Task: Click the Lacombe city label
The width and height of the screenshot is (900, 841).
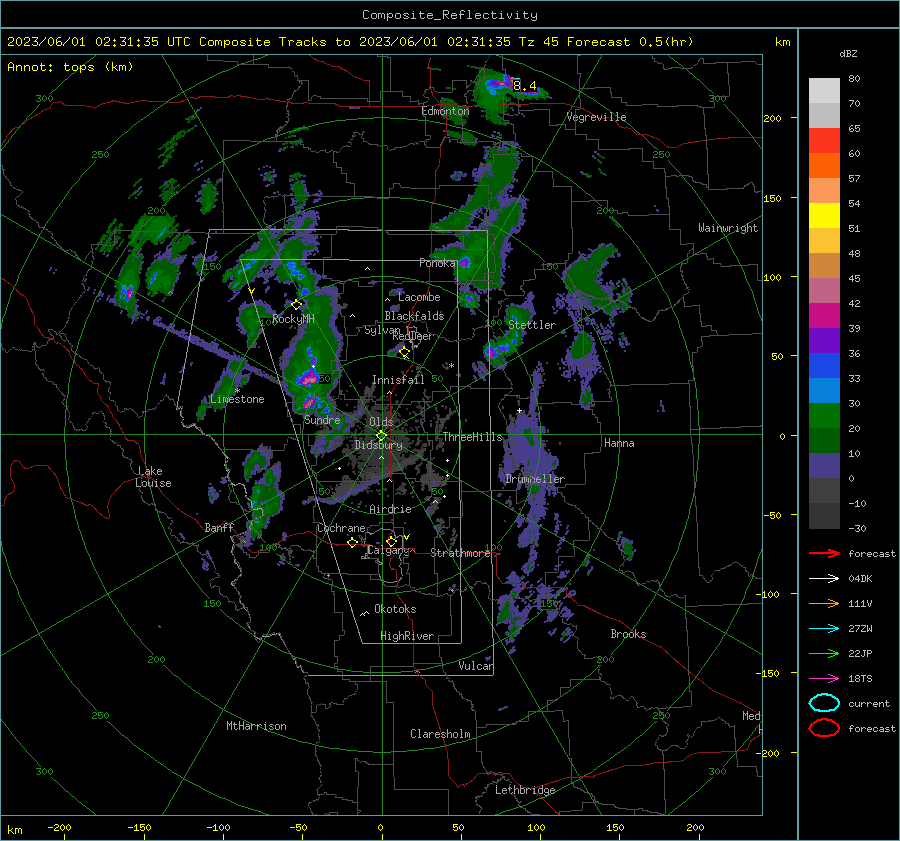Action: pyautogui.click(x=419, y=297)
